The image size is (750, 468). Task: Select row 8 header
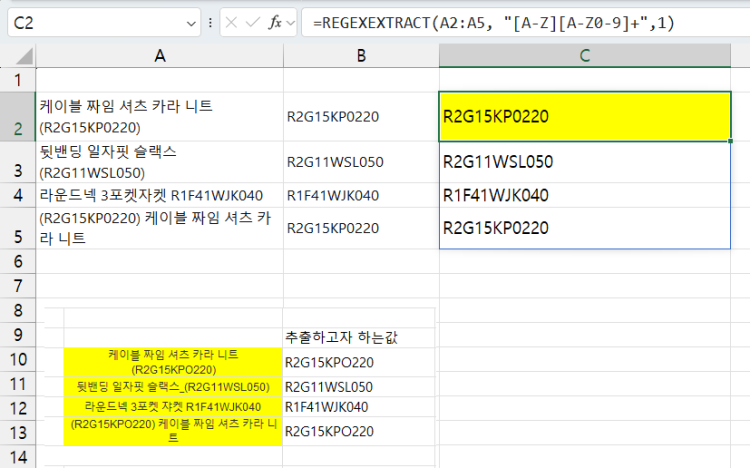[18, 310]
